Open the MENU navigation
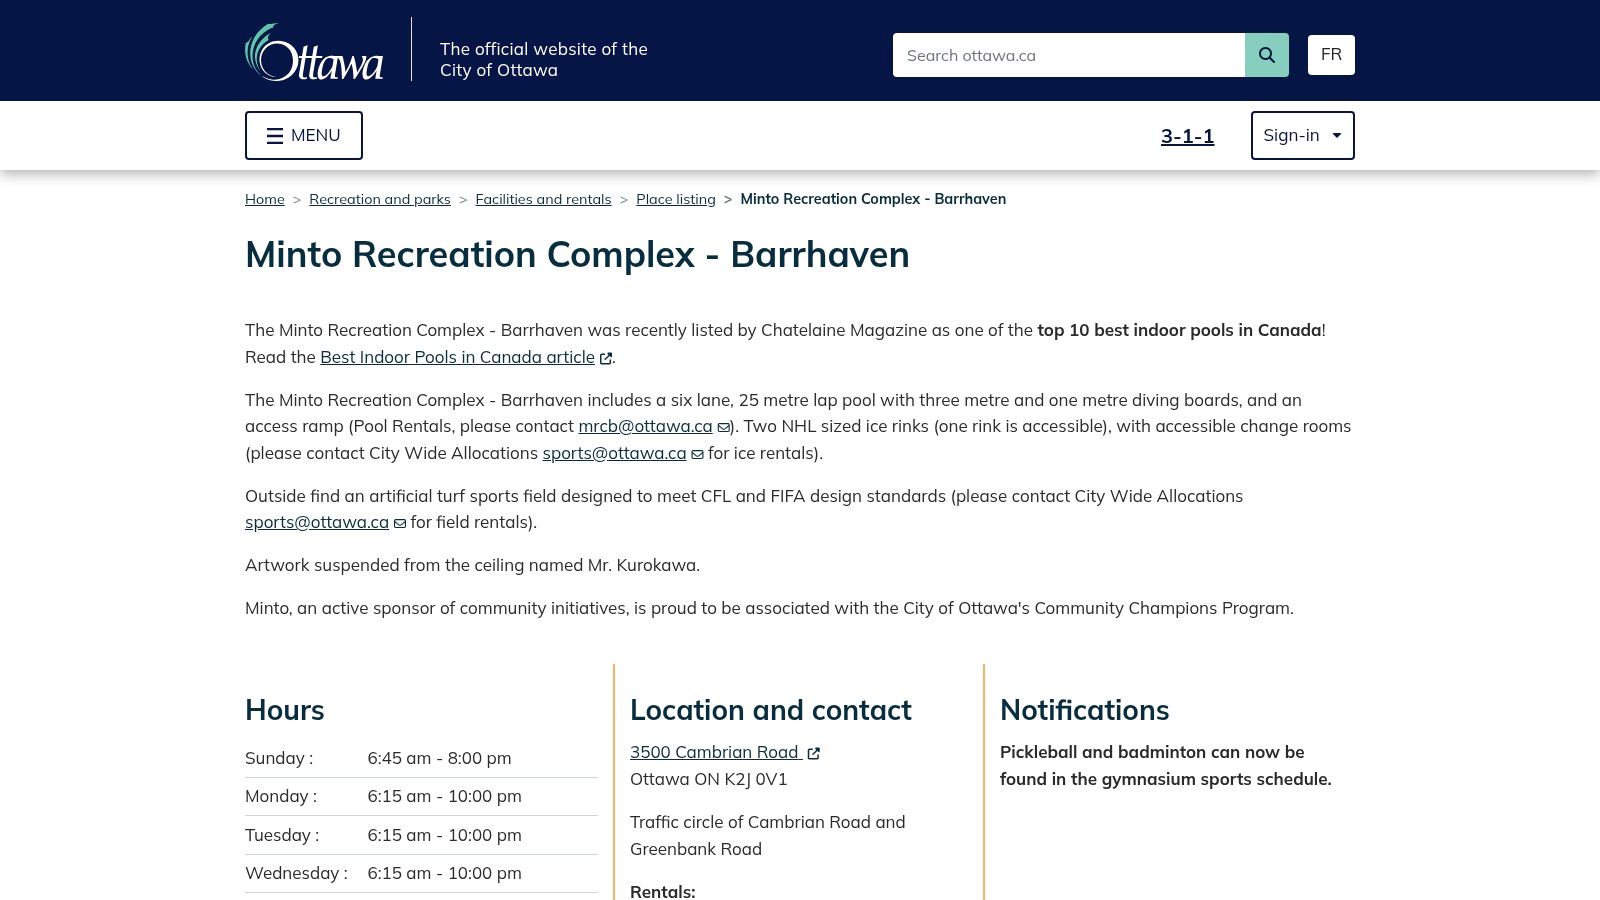The image size is (1600, 900). [x=303, y=135]
